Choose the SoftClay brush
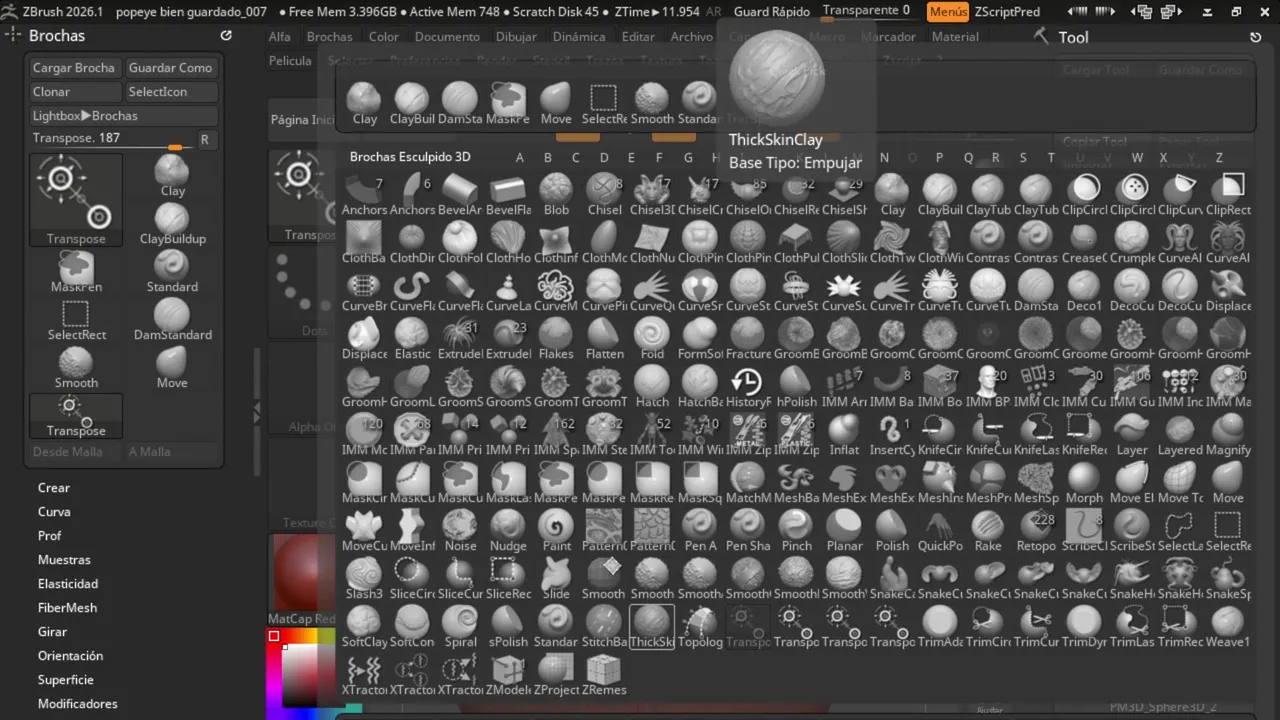This screenshot has width=1280, height=720. 364,625
